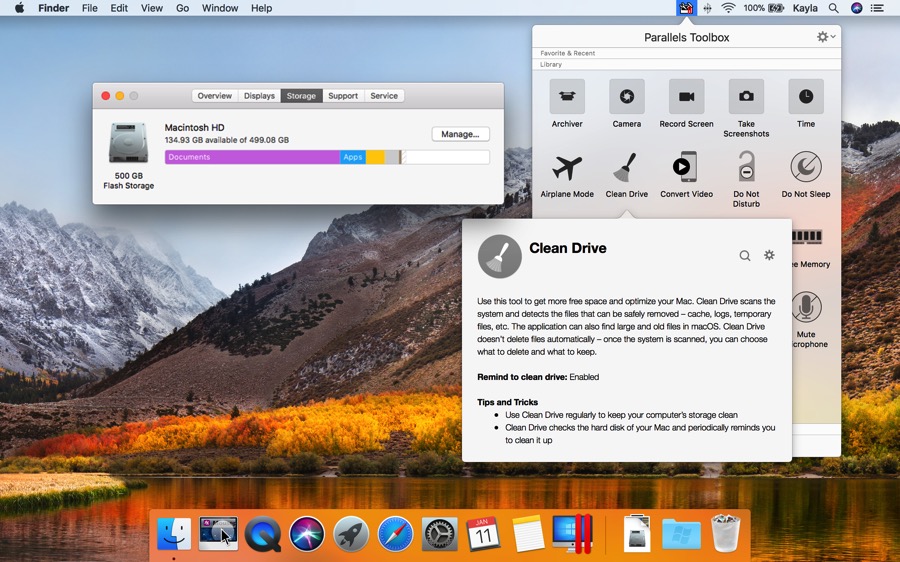Open the Apple menu
Image resolution: width=900 pixels, height=562 pixels.
(20, 8)
